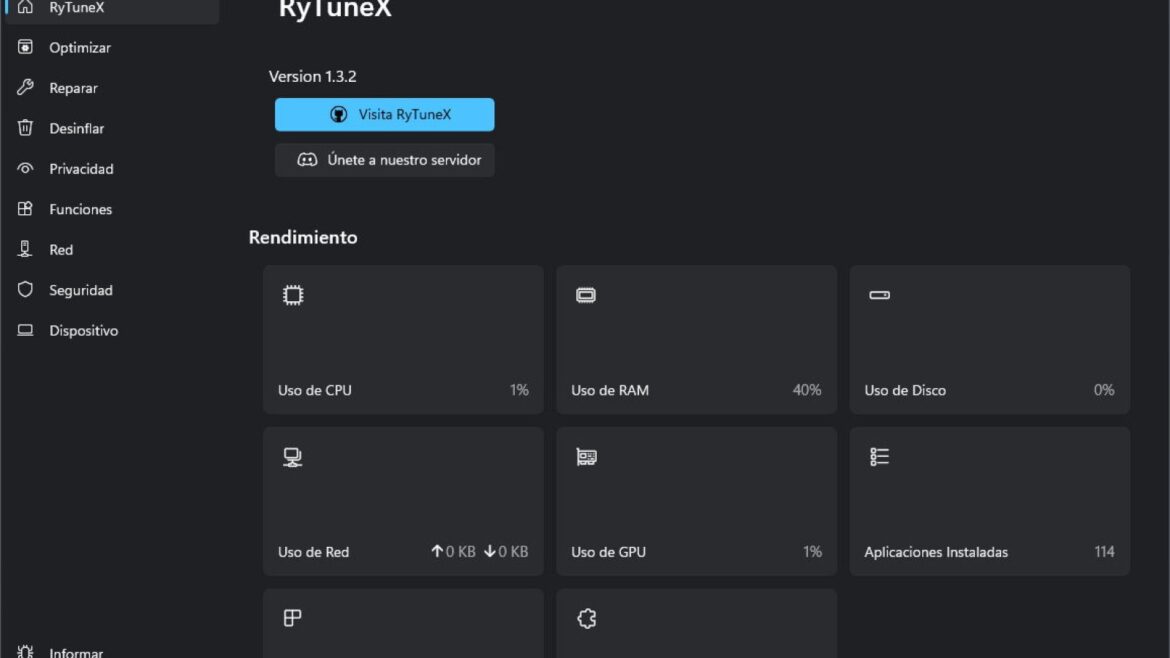
Task: Select the RyTuneX home sidebar item
Action: click(x=112, y=9)
